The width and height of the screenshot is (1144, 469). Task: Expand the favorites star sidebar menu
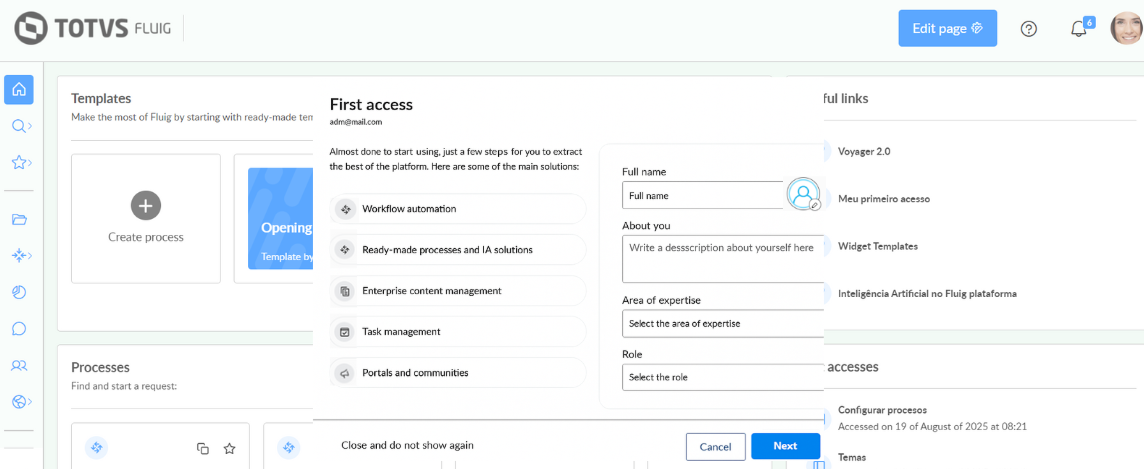pos(19,162)
